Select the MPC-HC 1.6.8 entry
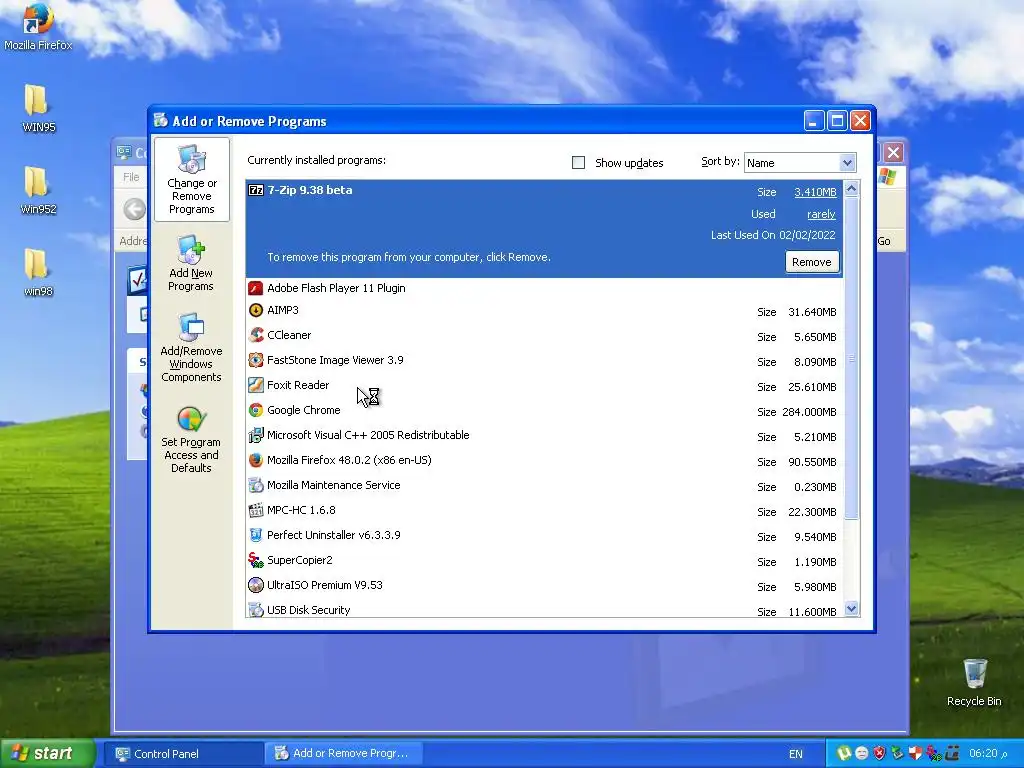1024x768 pixels. [545, 511]
